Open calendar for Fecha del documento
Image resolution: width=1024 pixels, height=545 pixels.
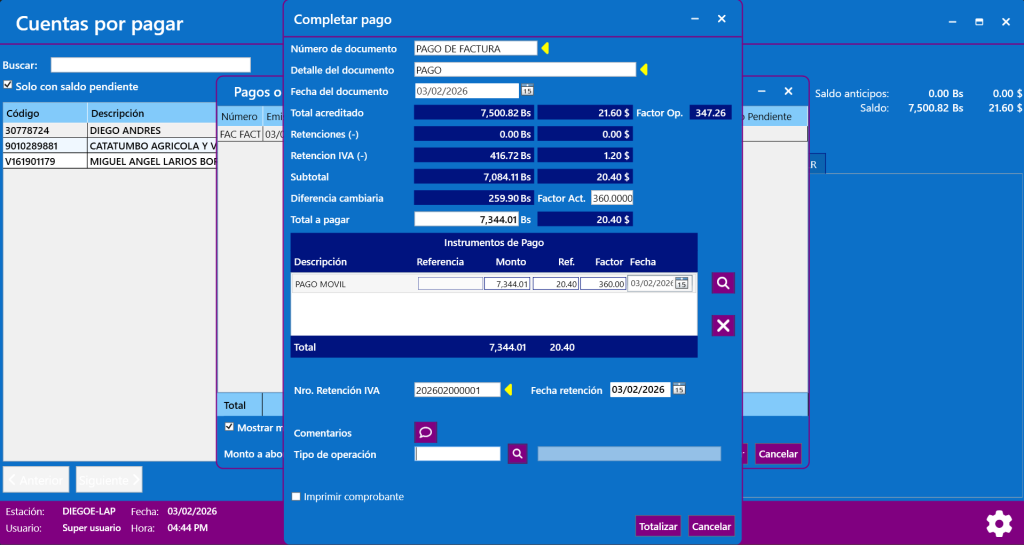click(x=527, y=91)
